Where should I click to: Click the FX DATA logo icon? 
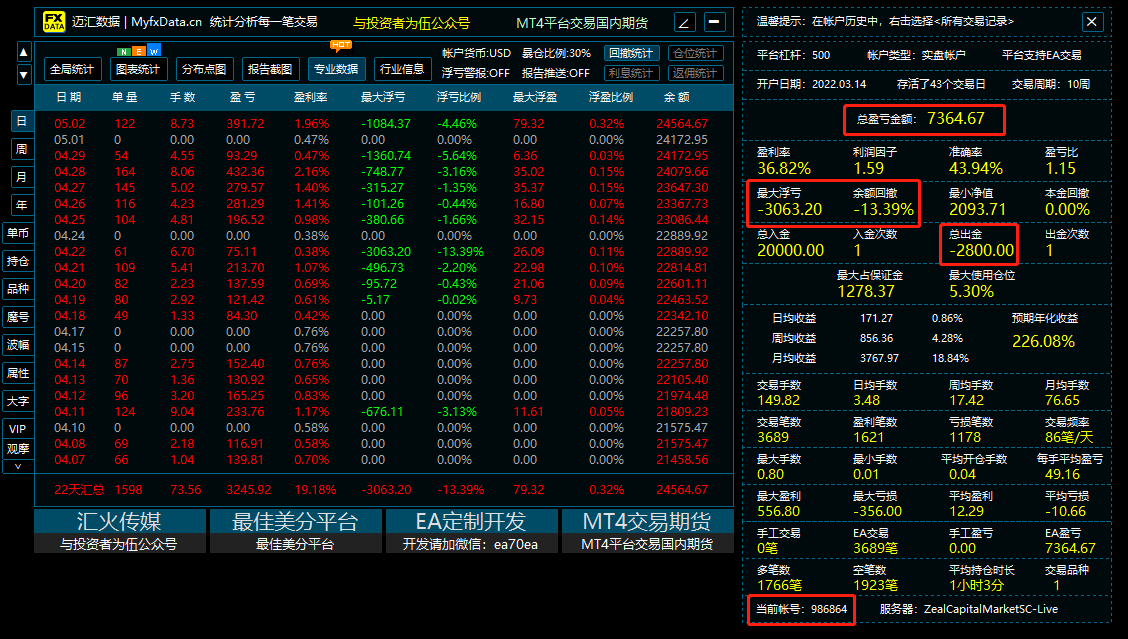[54, 22]
